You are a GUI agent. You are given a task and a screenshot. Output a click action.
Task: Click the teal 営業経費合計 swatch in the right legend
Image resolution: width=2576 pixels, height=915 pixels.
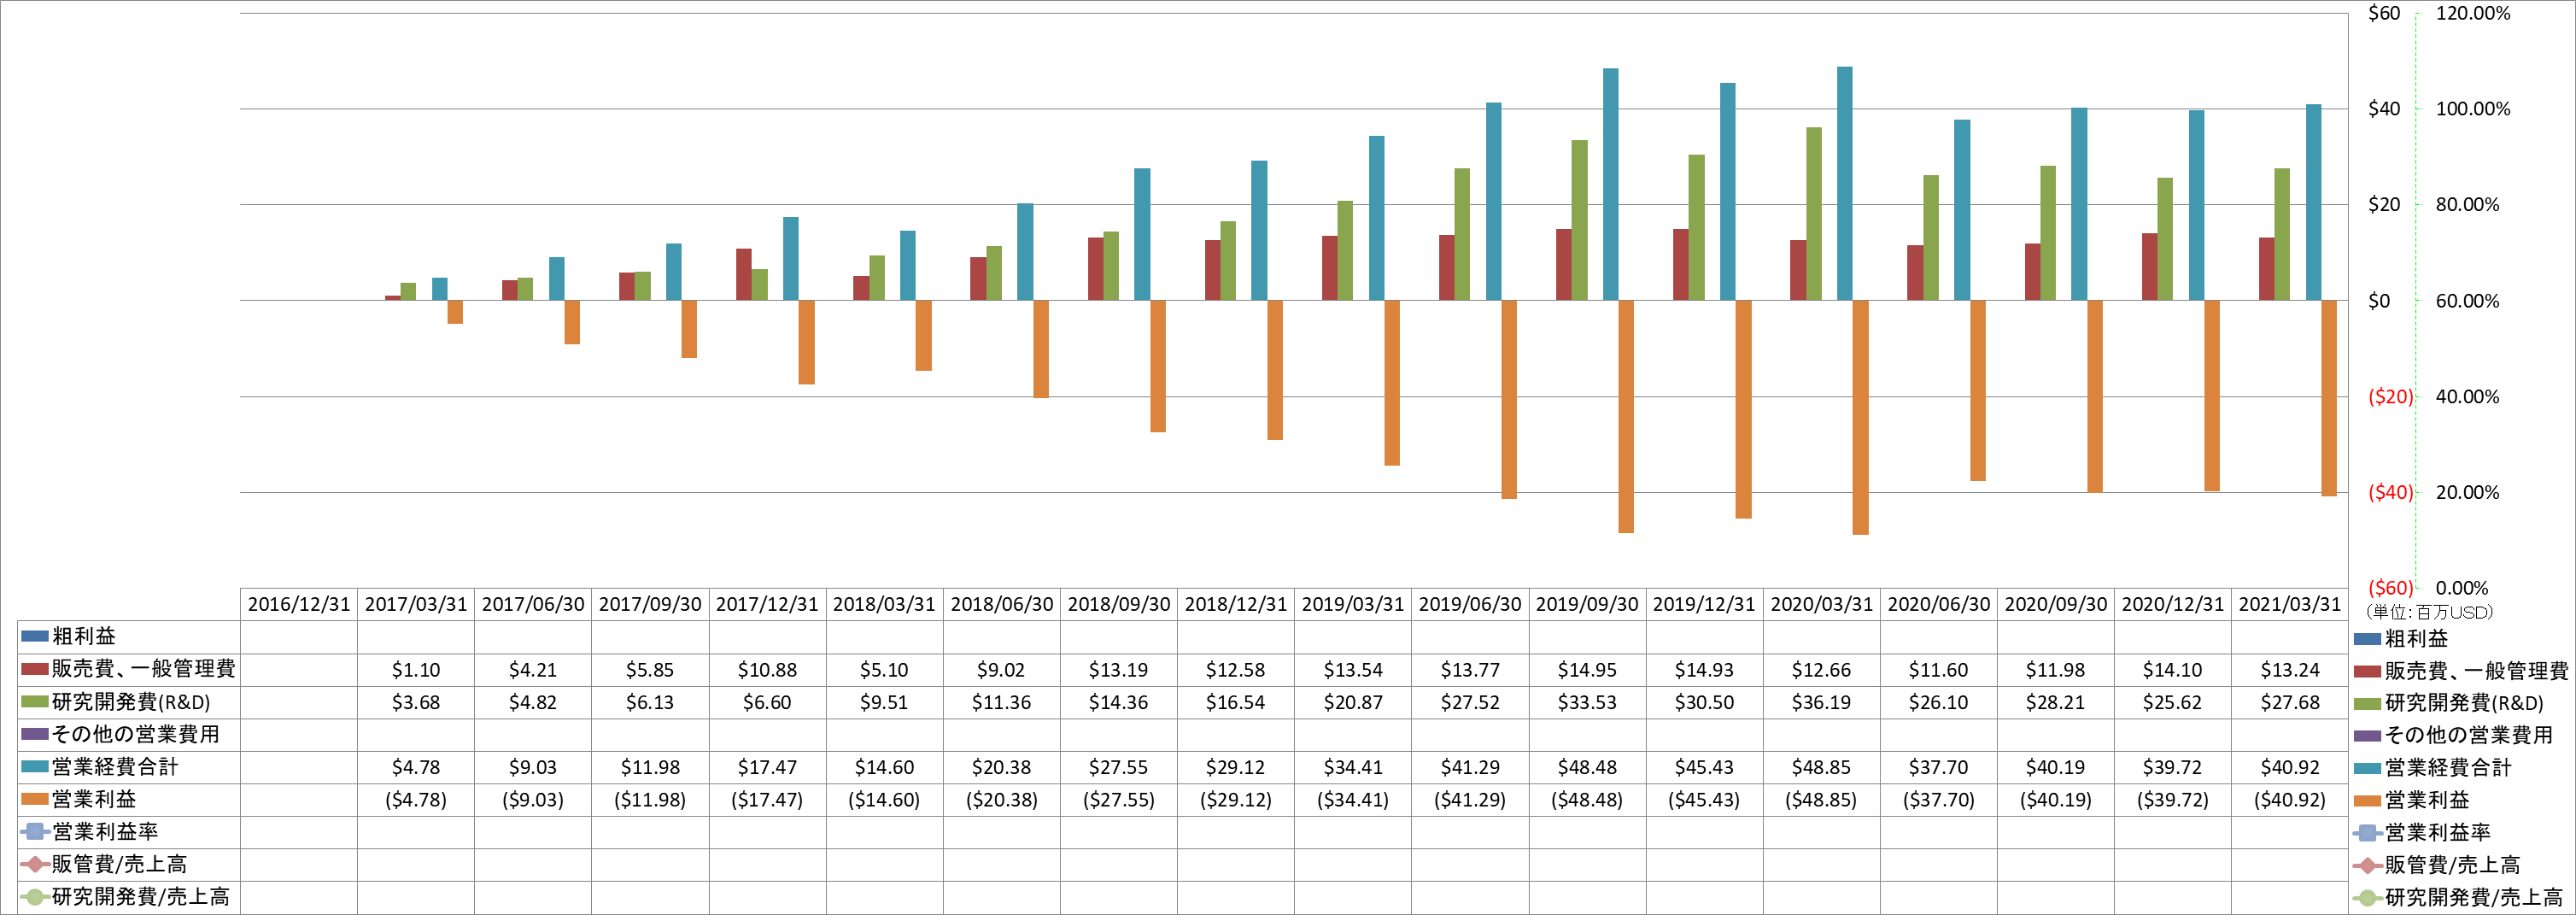[x=2367, y=768]
